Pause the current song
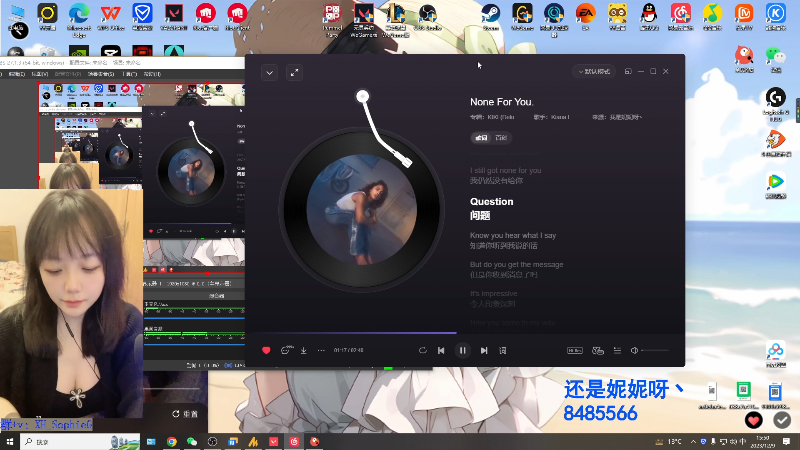The height and width of the screenshot is (450, 800). point(462,351)
